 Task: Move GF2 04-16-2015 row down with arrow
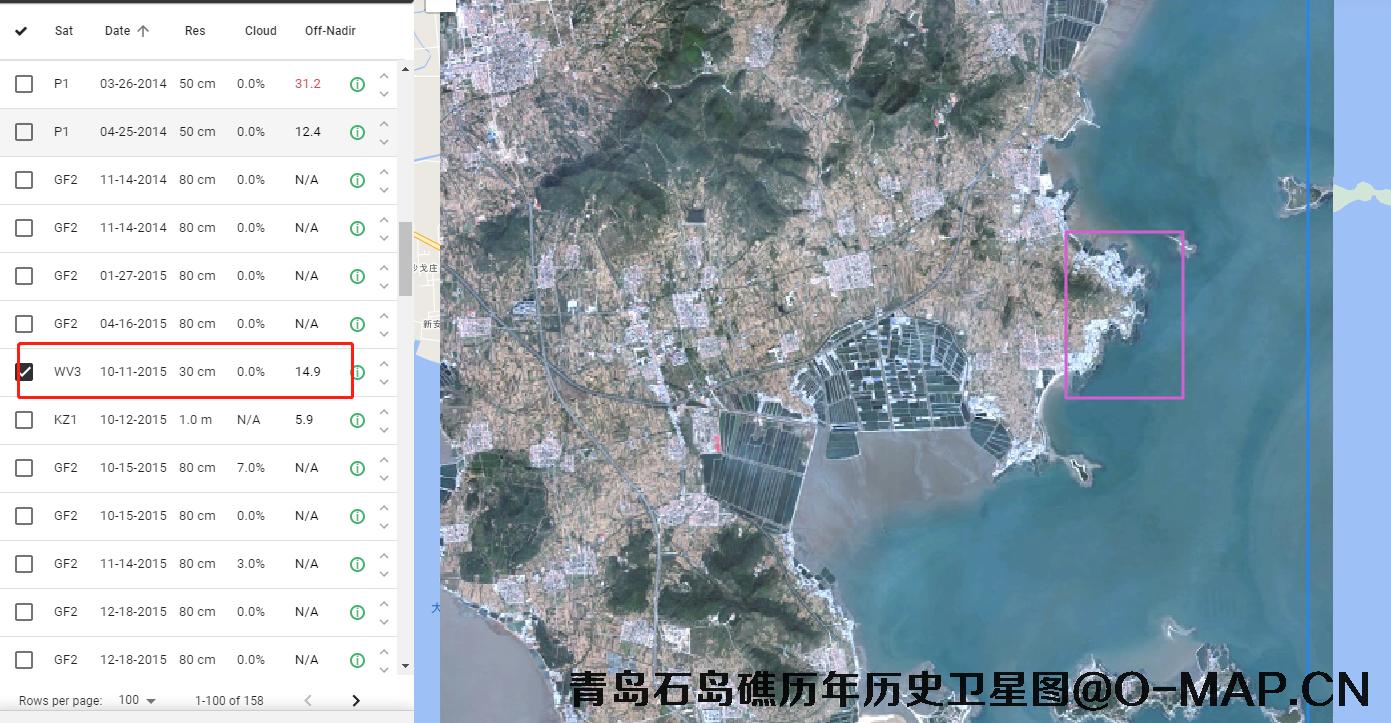tap(384, 334)
